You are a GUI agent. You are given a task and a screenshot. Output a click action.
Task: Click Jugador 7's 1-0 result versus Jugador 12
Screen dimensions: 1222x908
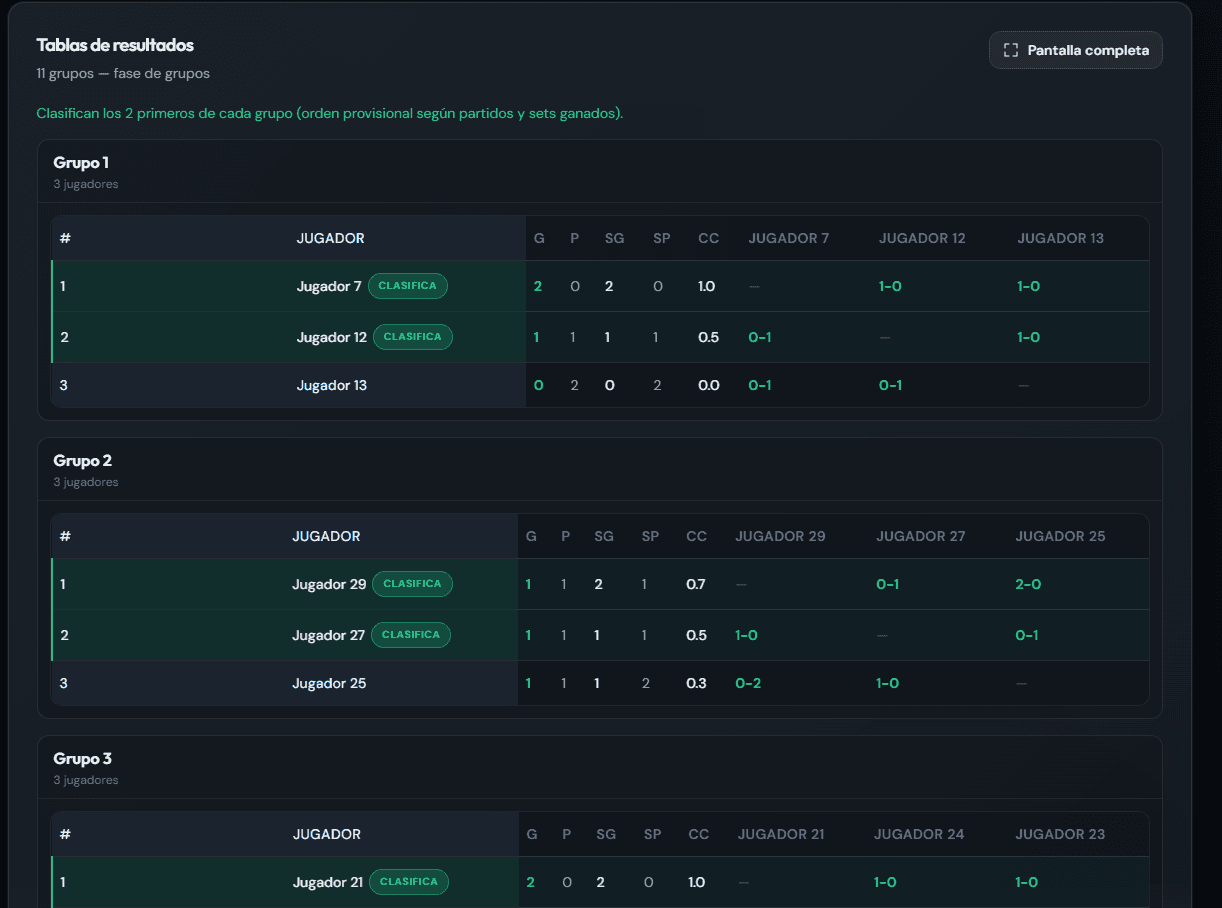pos(890,286)
